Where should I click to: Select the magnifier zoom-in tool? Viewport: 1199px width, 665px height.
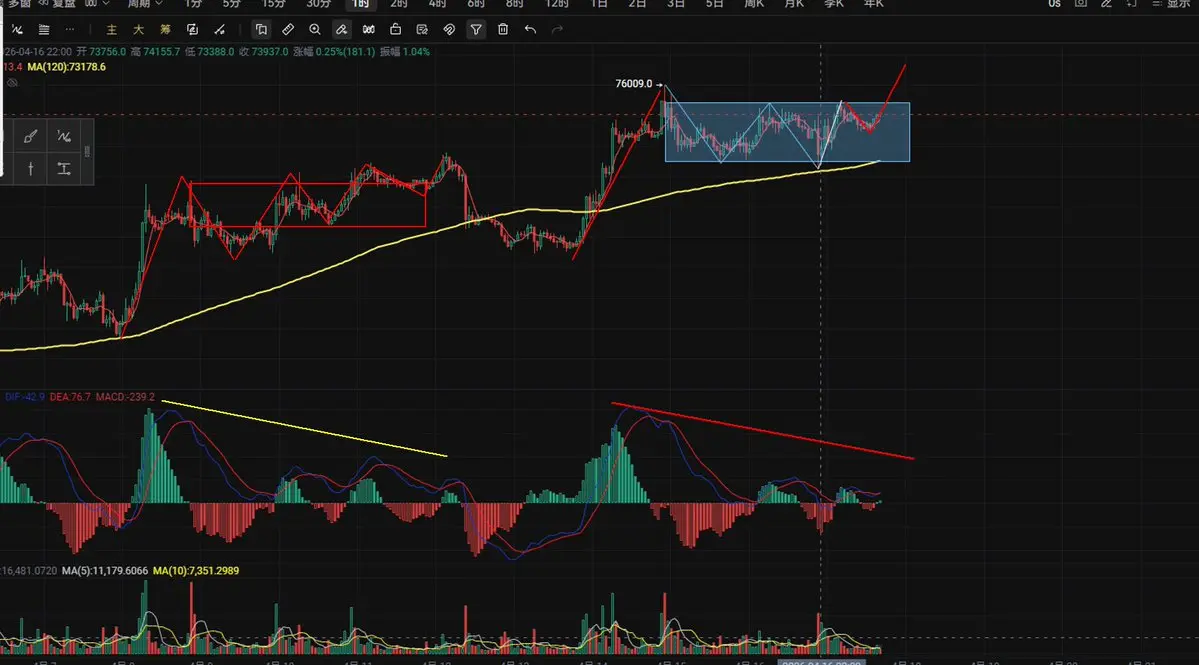coord(315,30)
